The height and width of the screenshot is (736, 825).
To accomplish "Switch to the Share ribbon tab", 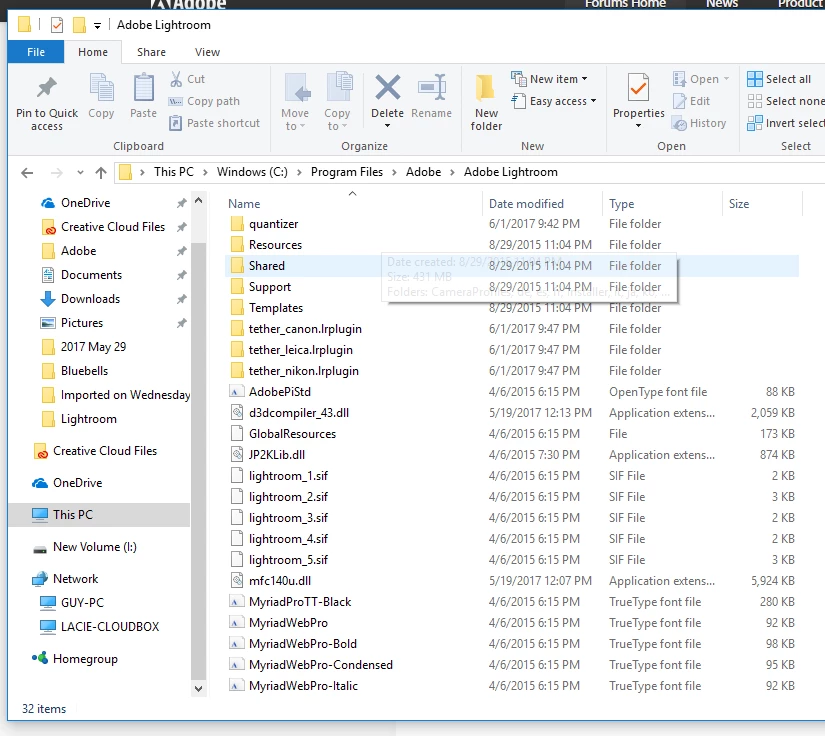I will click(x=151, y=52).
